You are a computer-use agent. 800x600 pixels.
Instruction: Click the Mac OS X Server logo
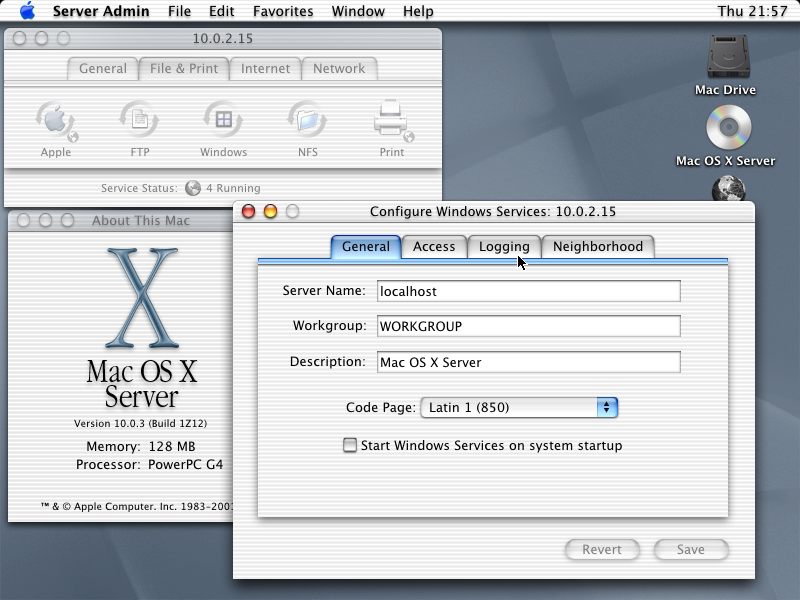coord(142,329)
